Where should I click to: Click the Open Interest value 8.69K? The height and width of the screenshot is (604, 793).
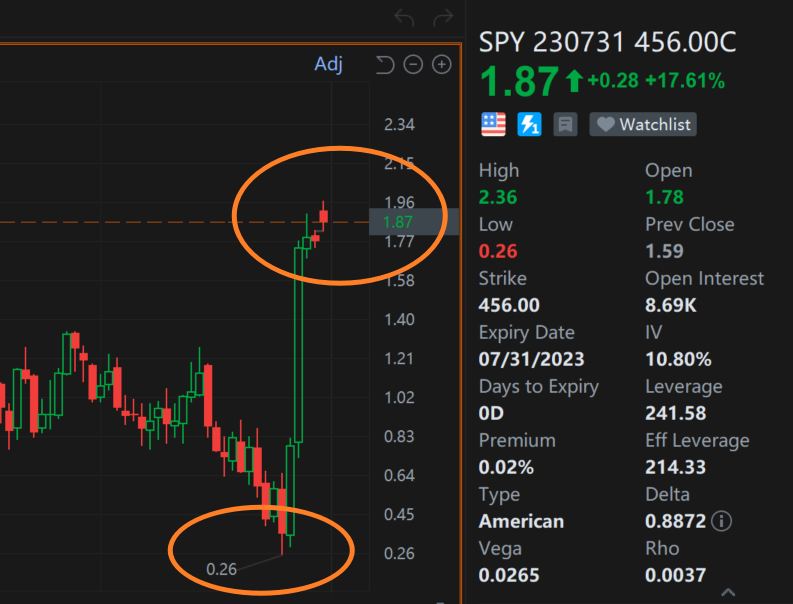(x=671, y=306)
